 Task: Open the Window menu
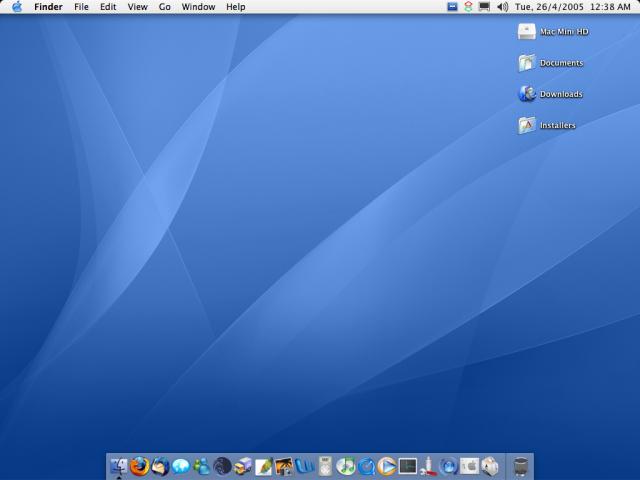(198, 7)
